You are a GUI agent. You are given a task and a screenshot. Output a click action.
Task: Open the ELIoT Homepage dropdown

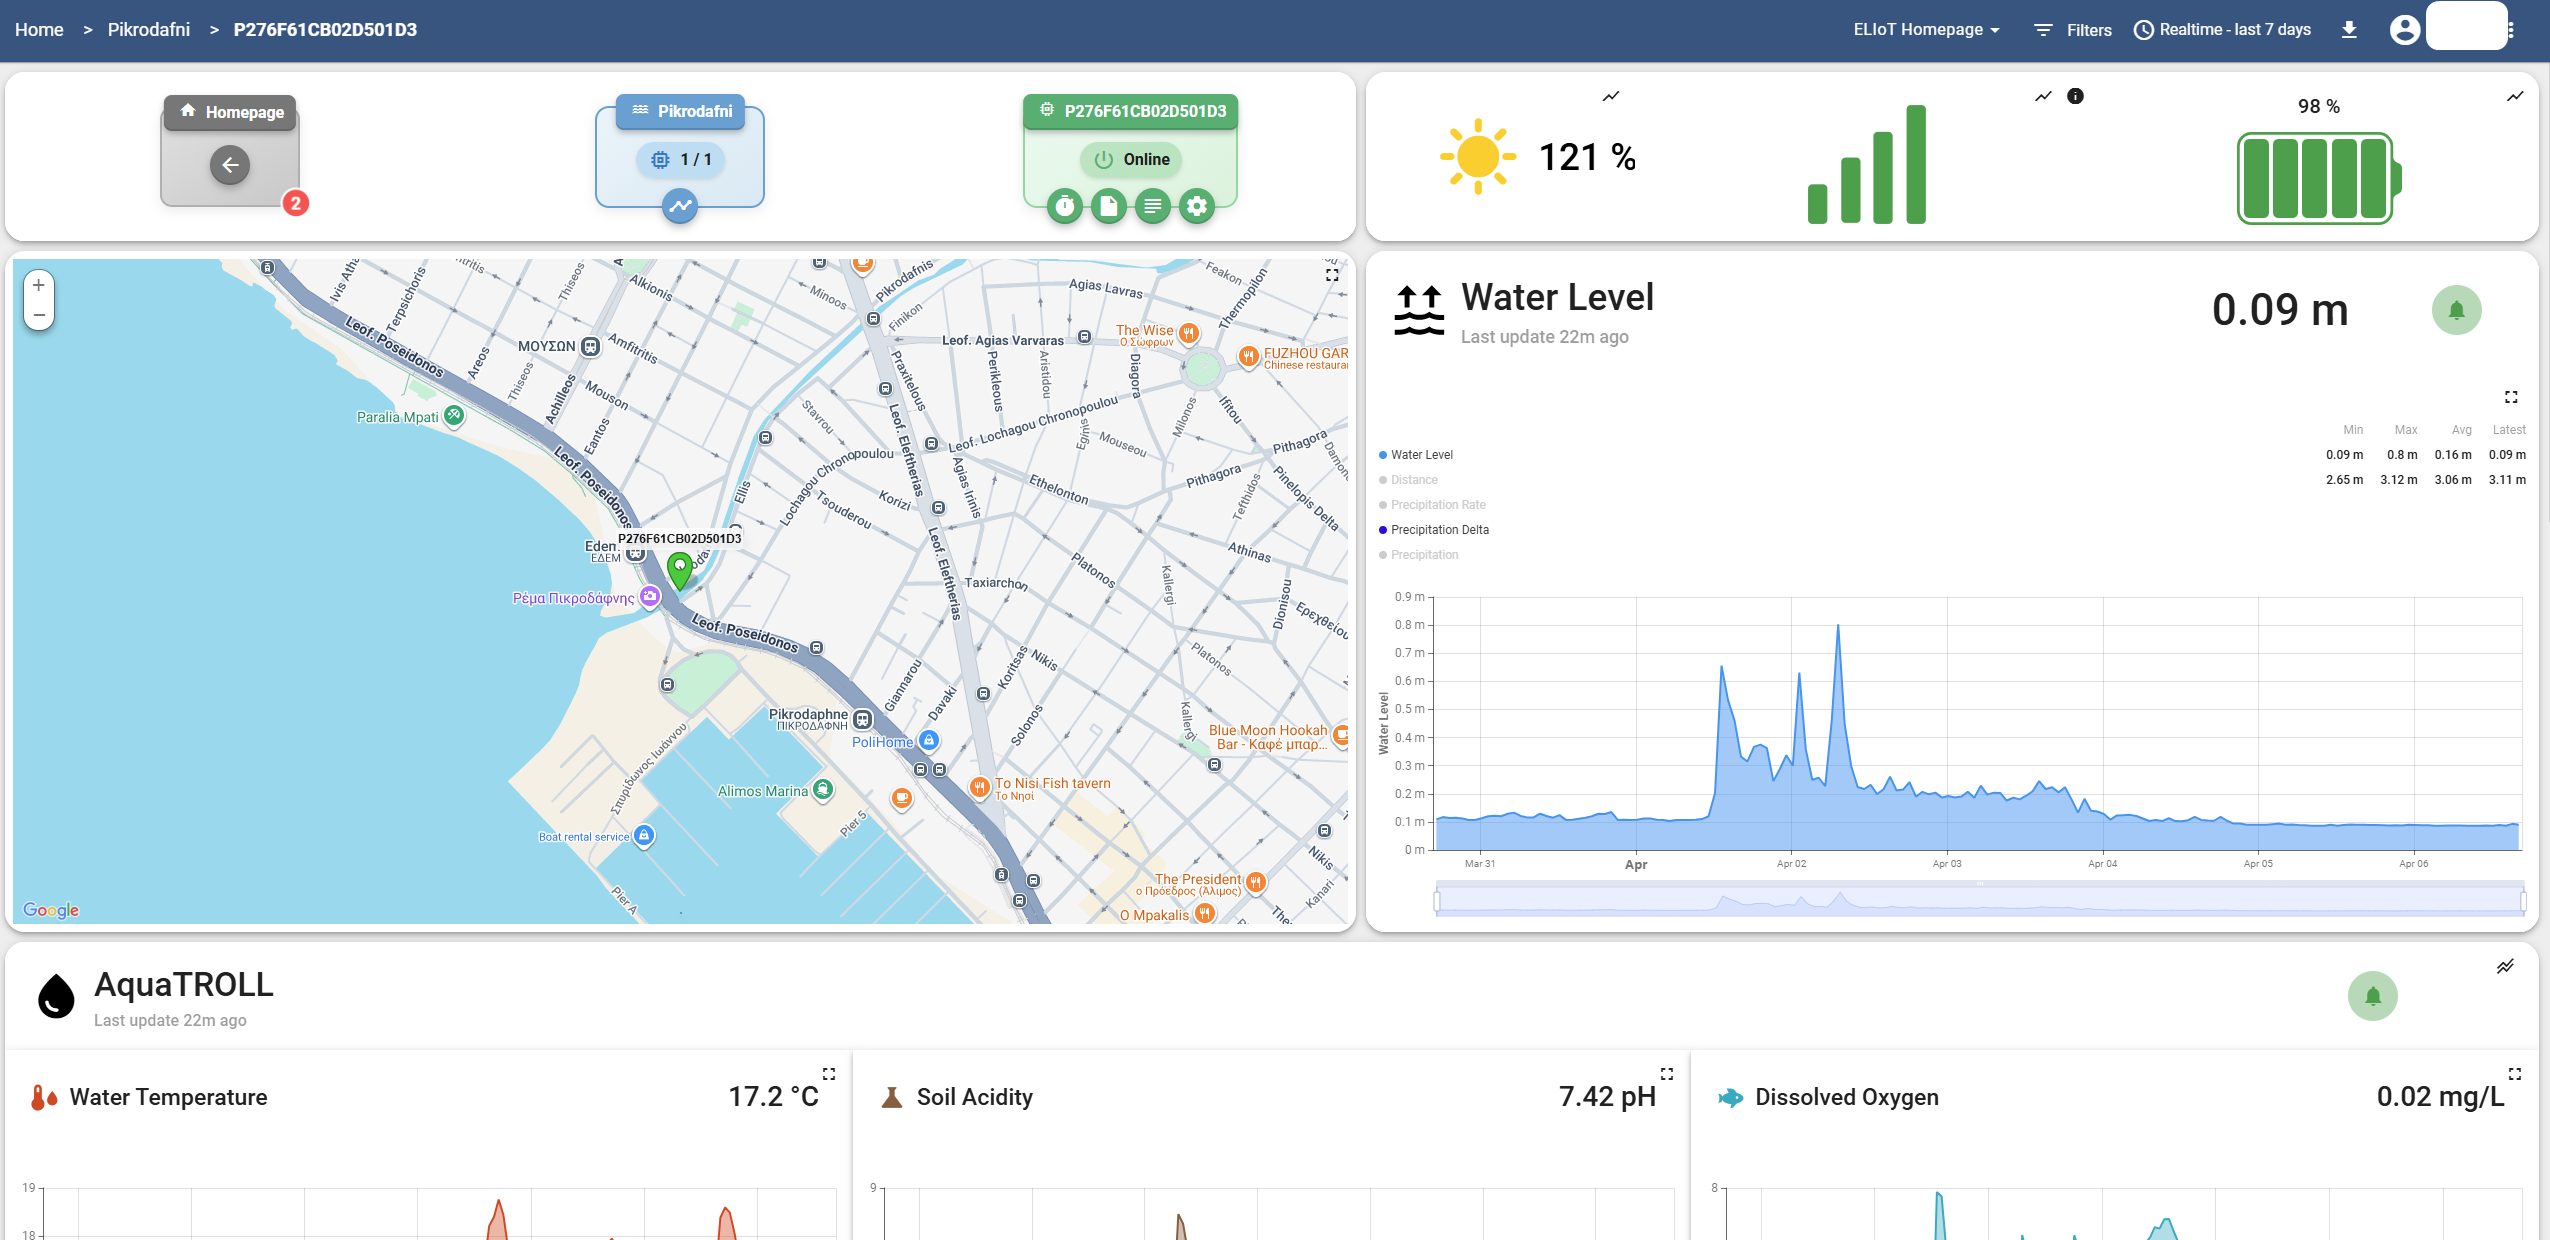point(1926,30)
